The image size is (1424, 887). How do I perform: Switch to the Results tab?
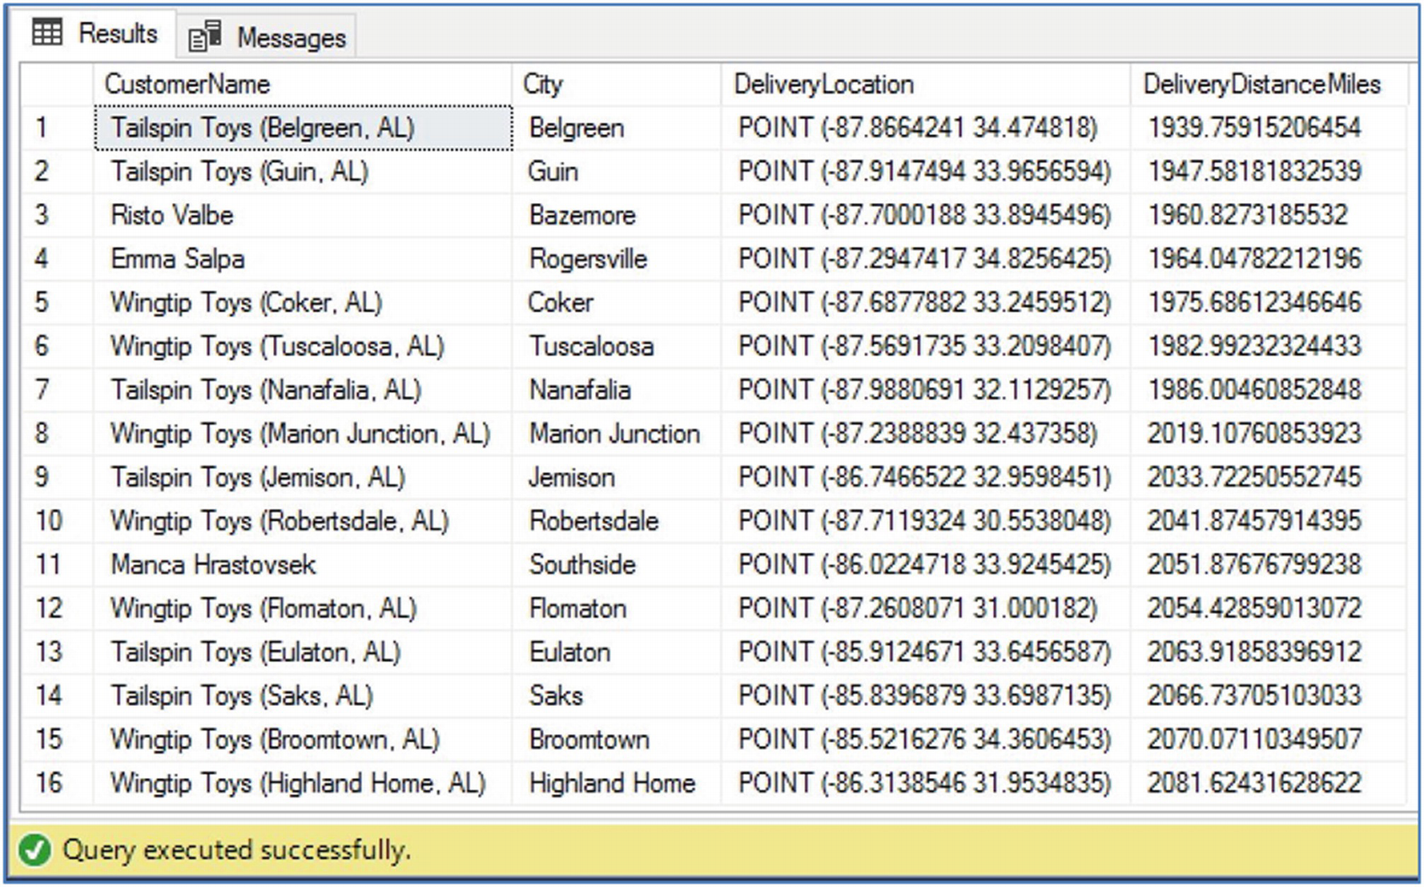tap(96, 33)
